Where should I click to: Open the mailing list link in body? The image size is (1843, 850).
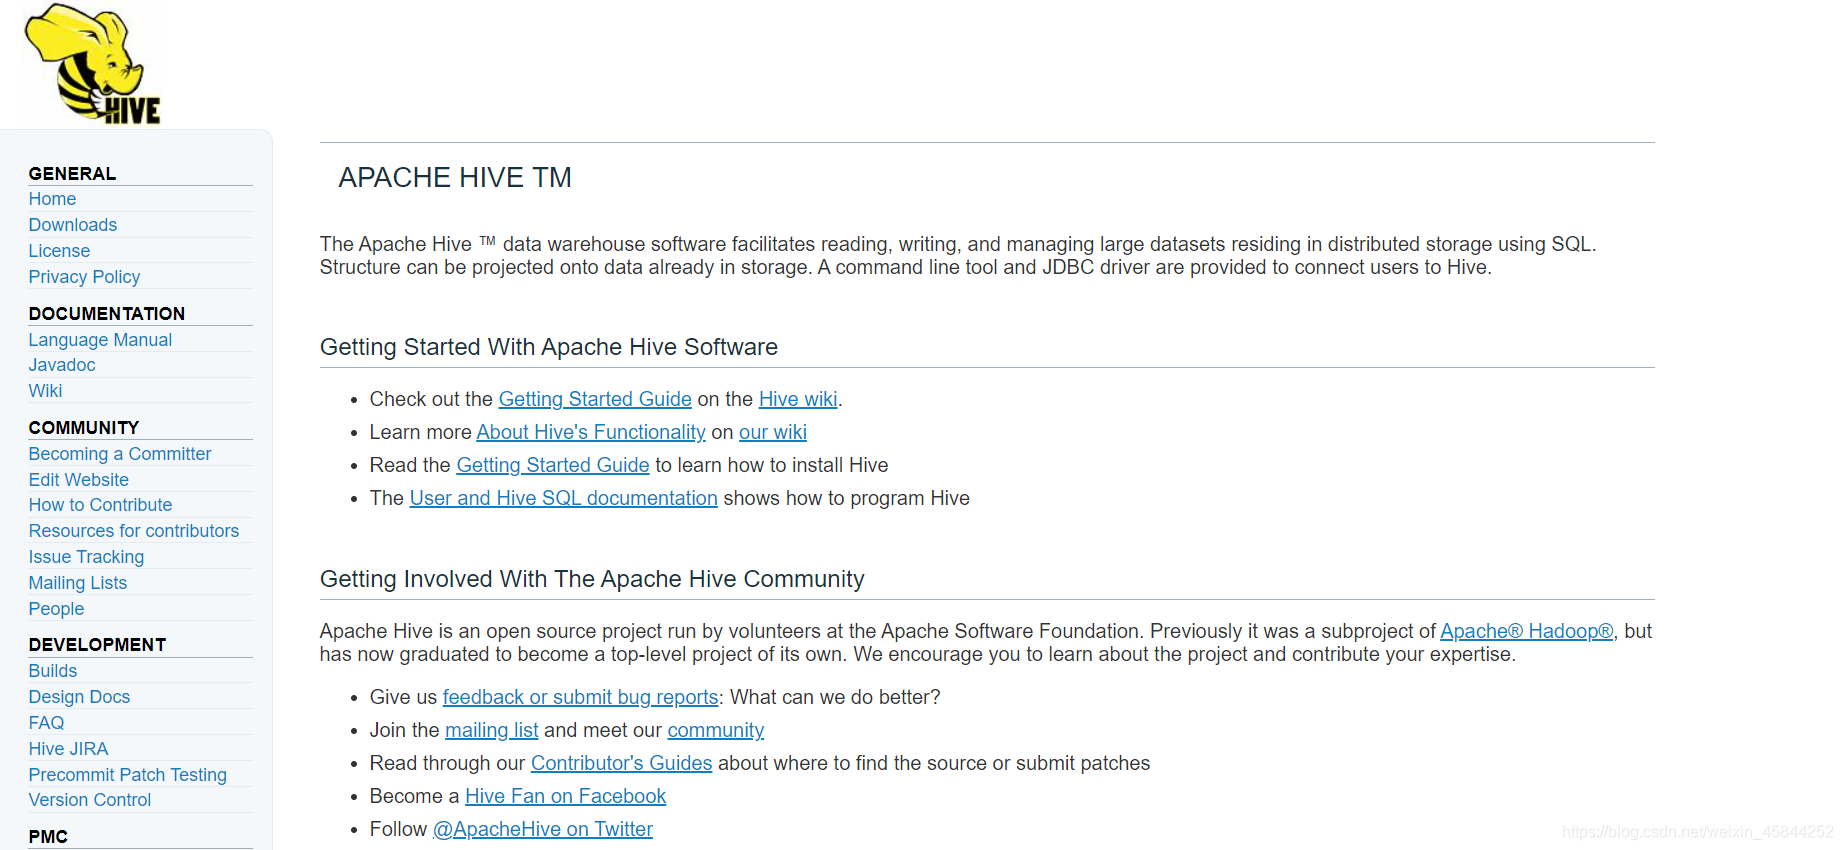coord(492,730)
